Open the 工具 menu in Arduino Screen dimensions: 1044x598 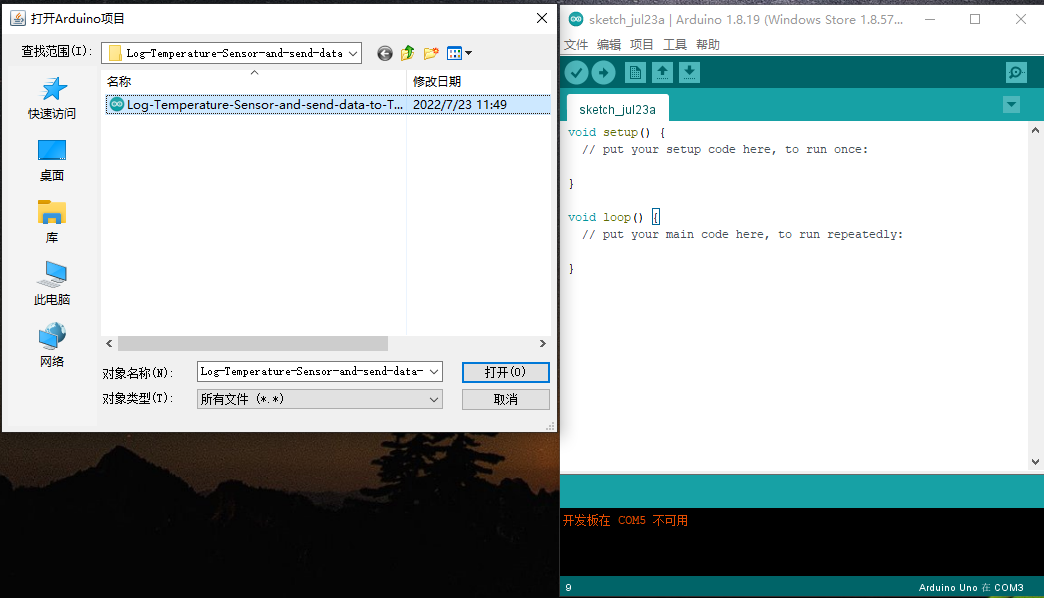point(674,45)
